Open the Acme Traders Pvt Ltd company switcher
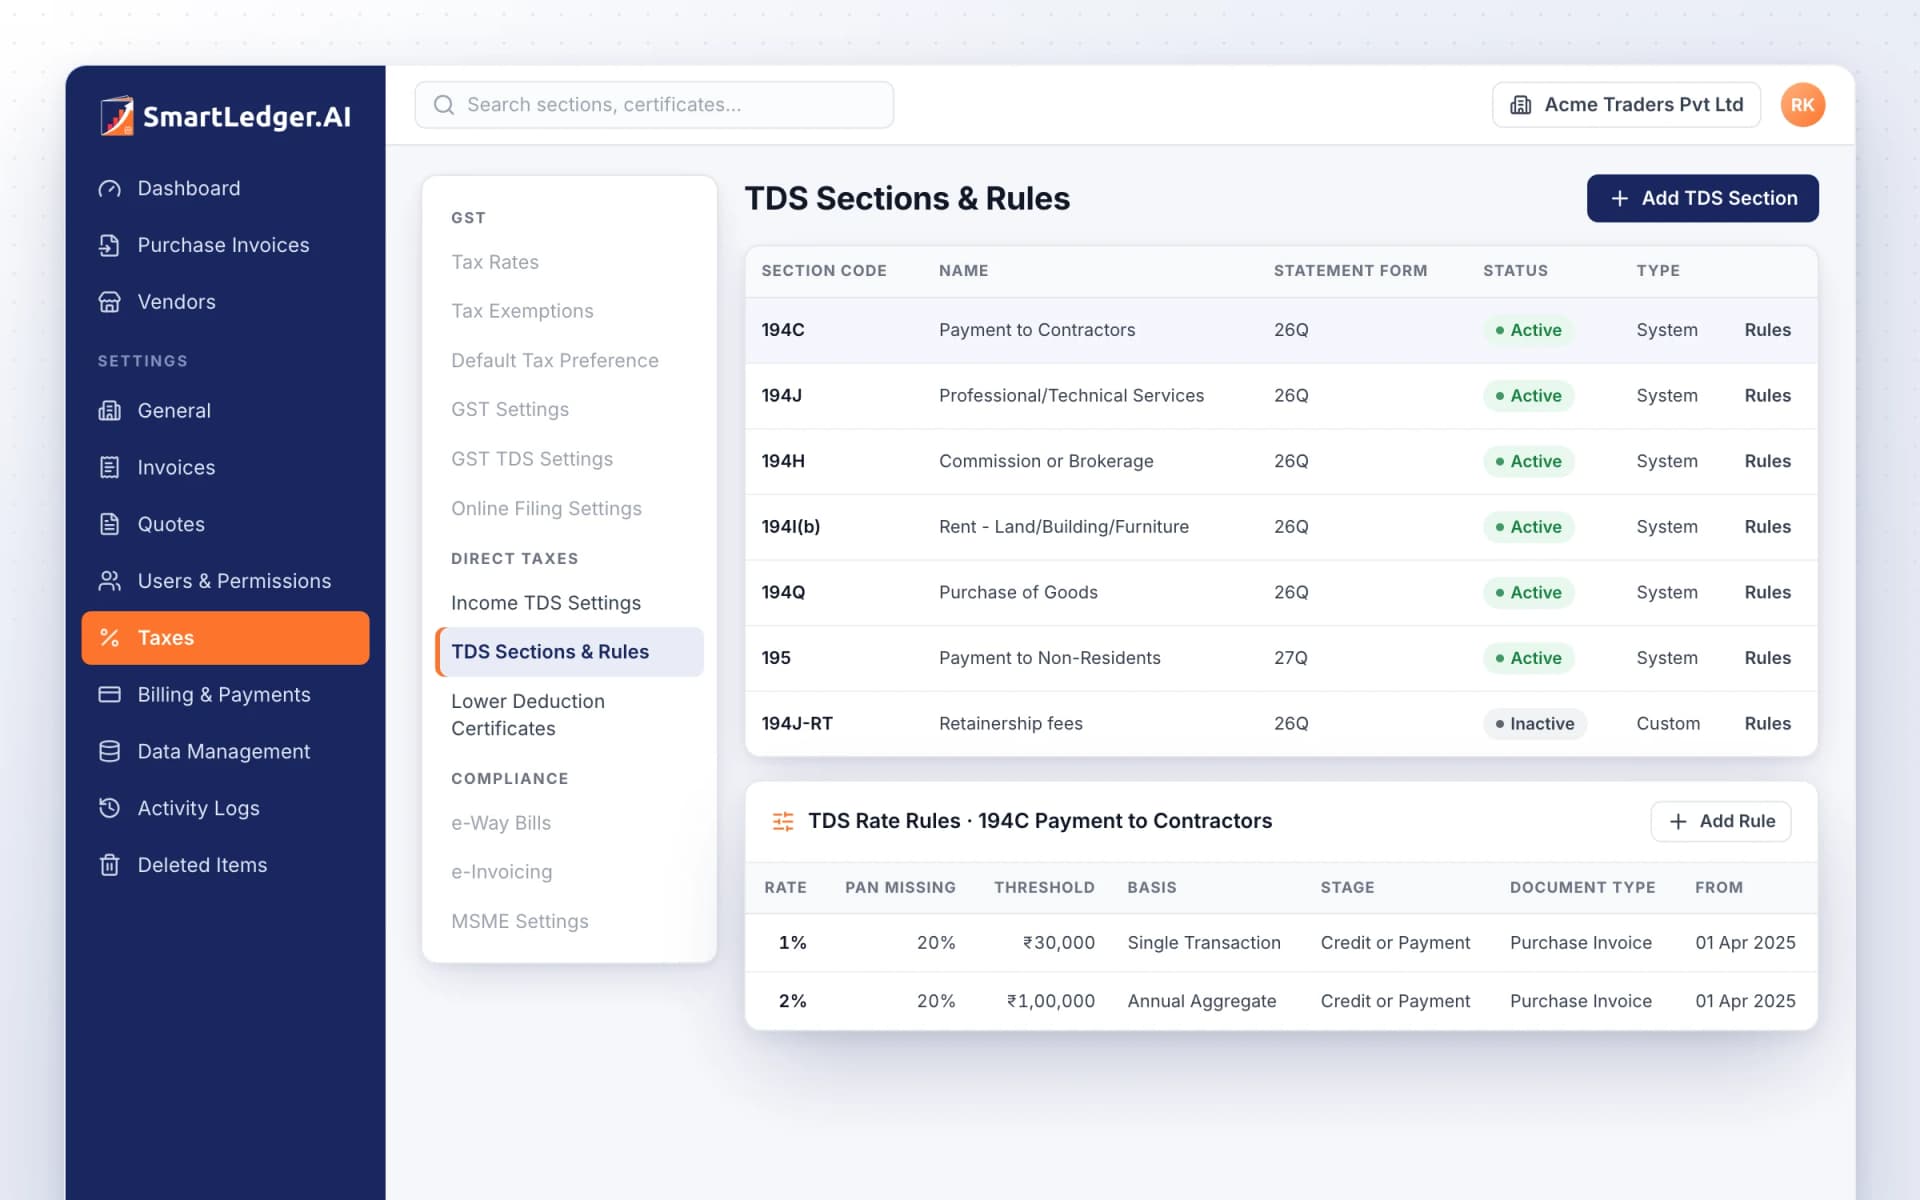The height and width of the screenshot is (1200, 1920). (x=1626, y=105)
